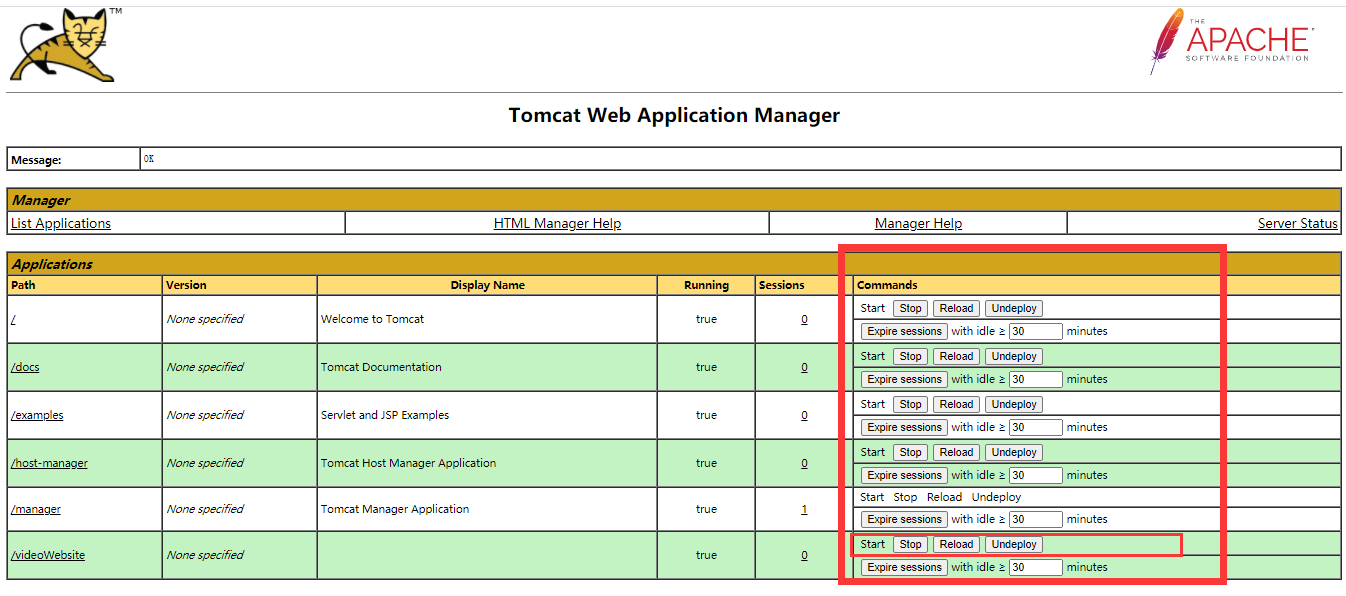This screenshot has width=1346, height=596.
Task: Reload the /docs application
Action: [956, 356]
